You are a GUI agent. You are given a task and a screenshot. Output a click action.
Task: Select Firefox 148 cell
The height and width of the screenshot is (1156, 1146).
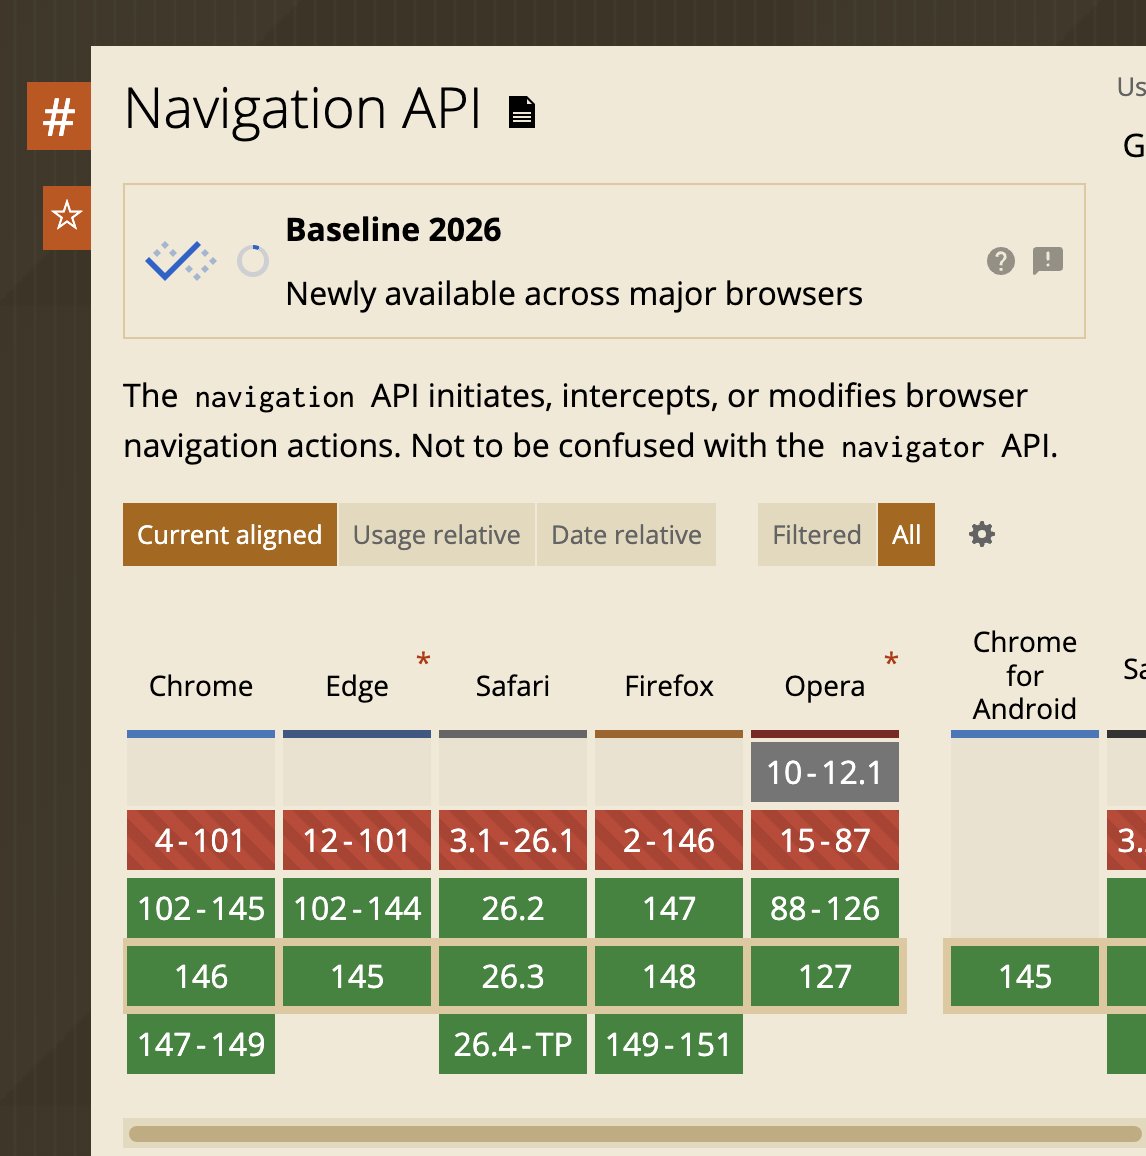(669, 976)
